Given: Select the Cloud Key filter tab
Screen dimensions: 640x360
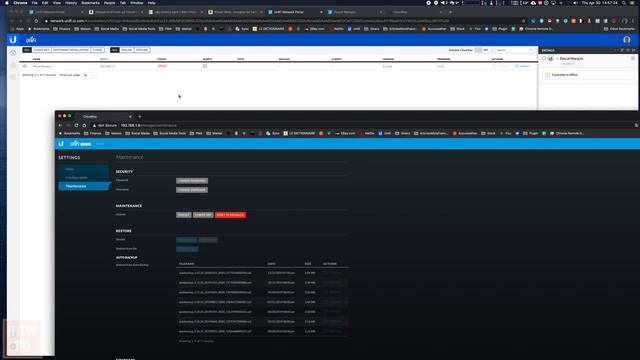Looking at the screenshot, I should (x=41, y=50).
